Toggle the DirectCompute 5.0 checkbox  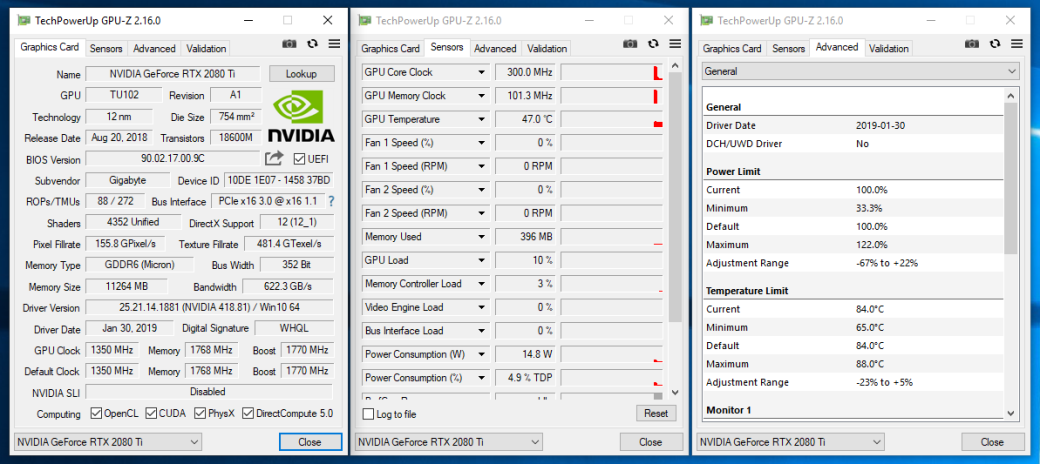click(x=247, y=414)
